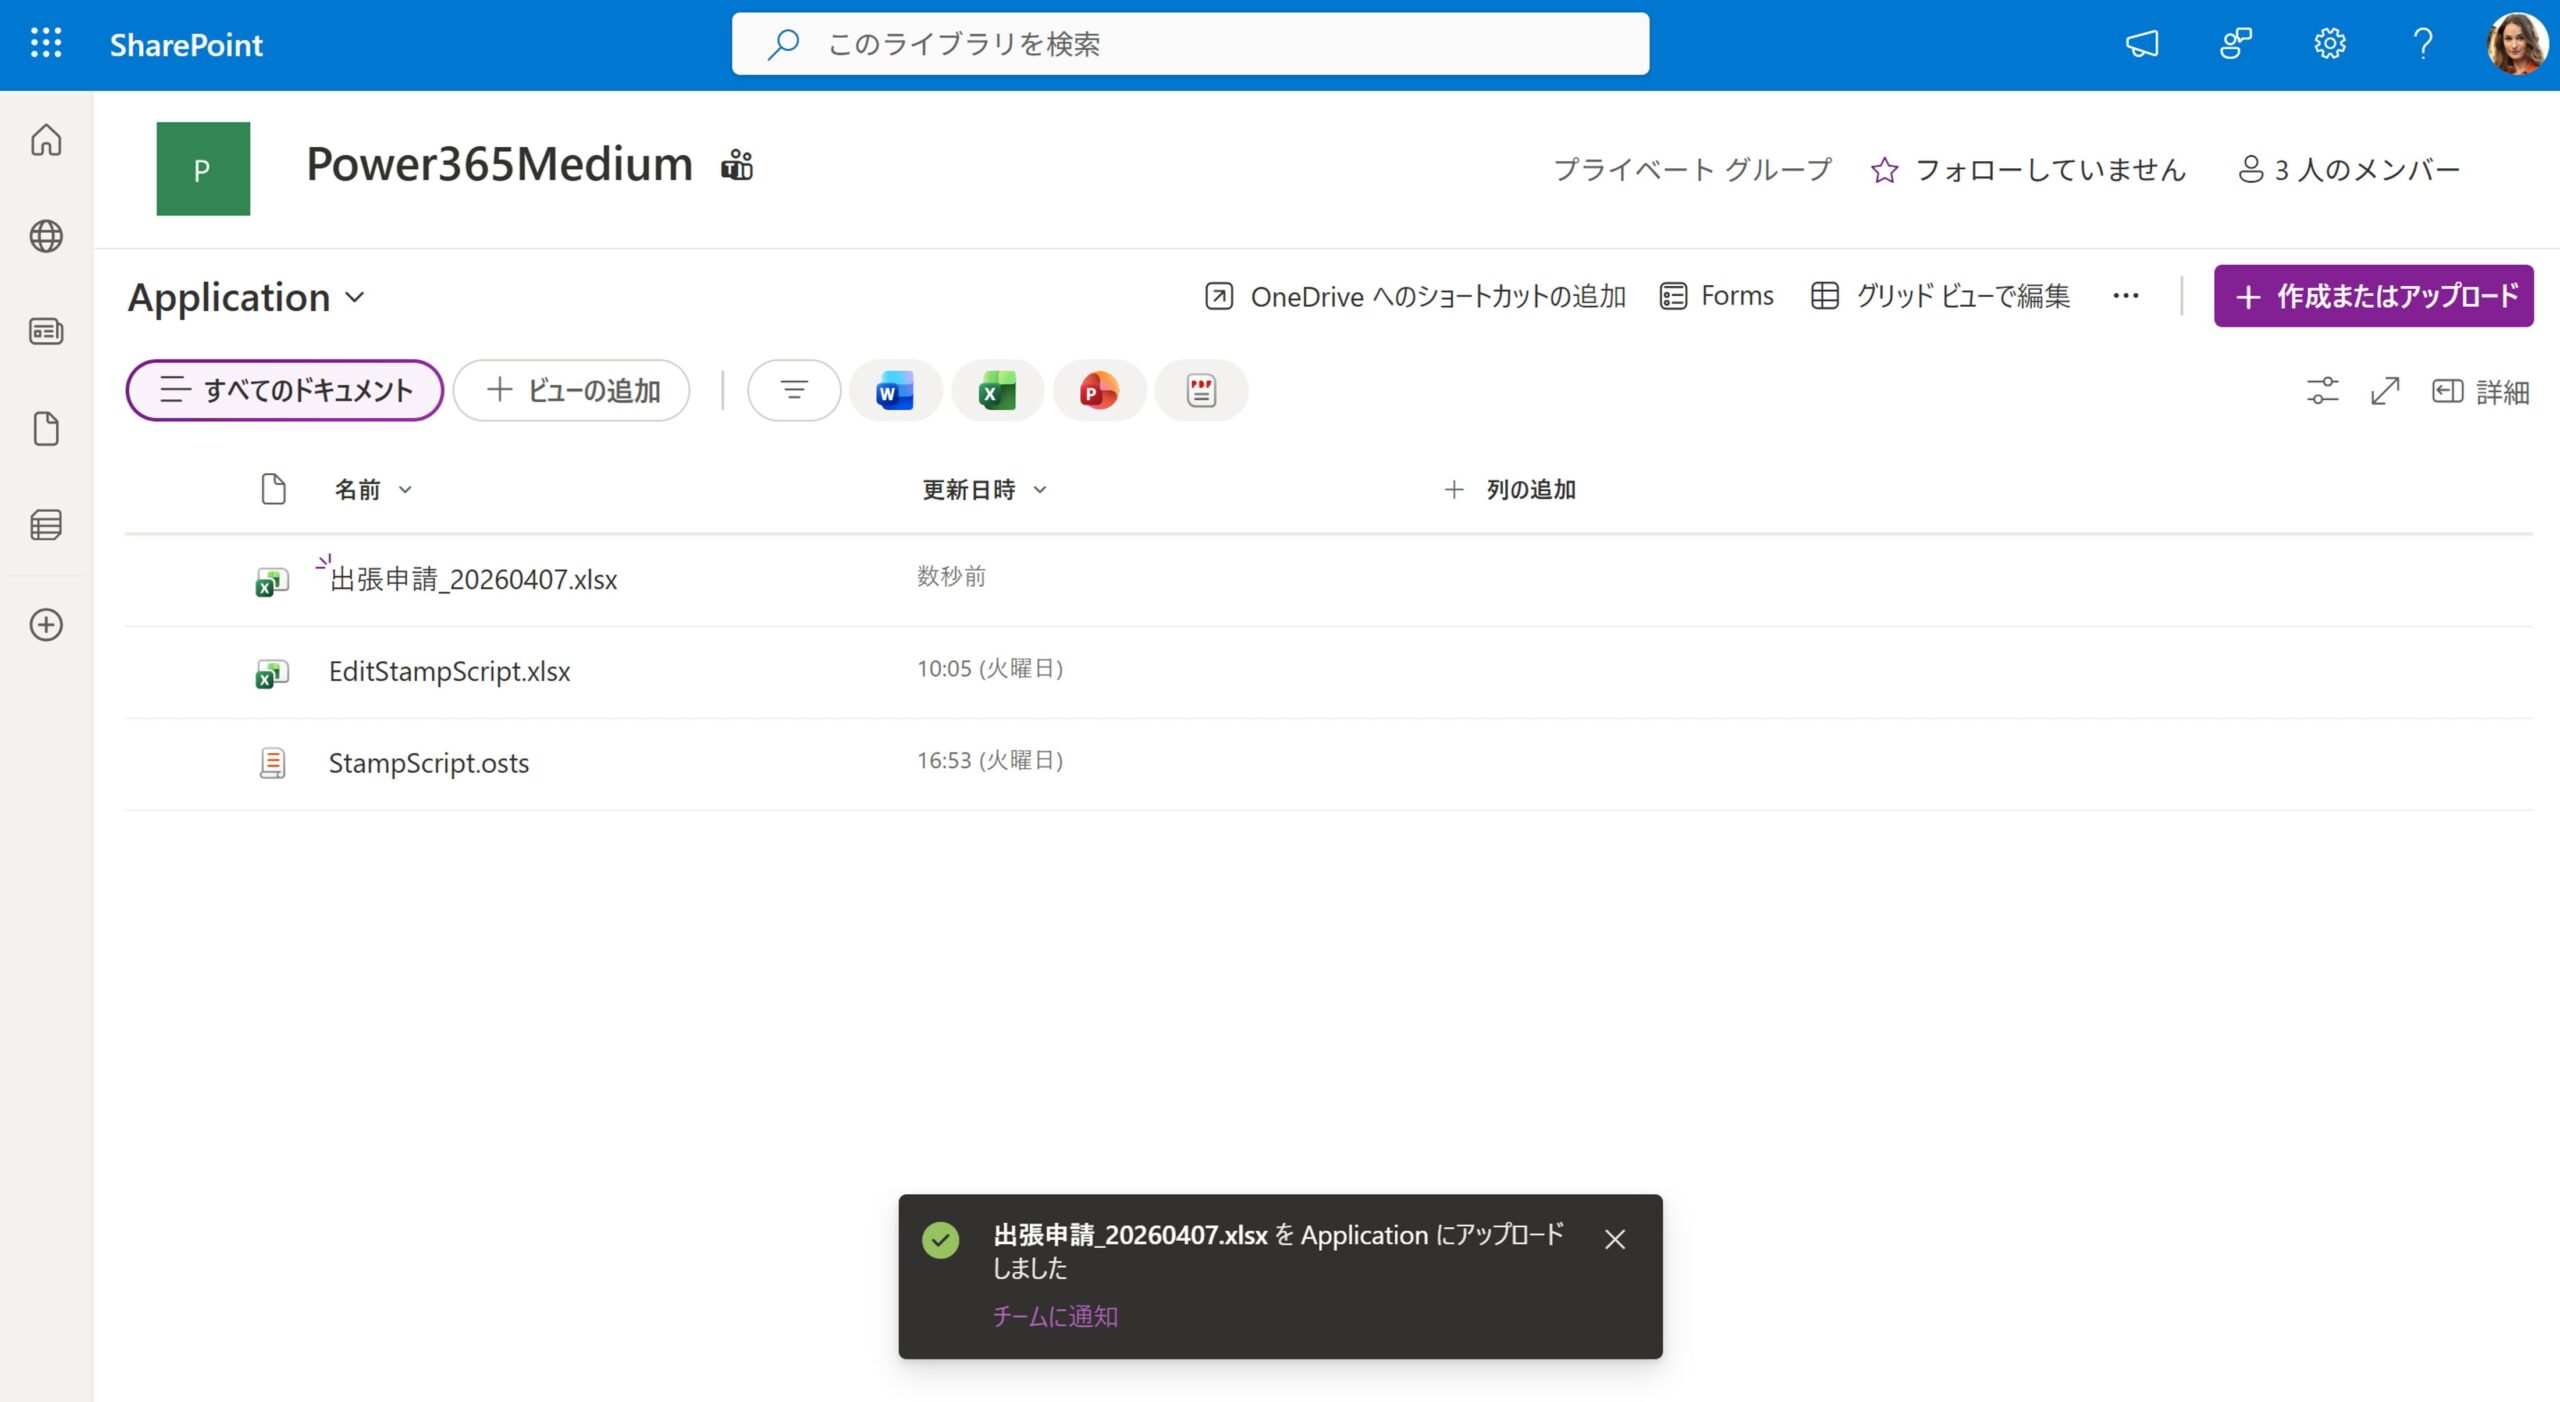Image resolution: width=2560 pixels, height=1402 pixels.
Task: Open the filter pane icon
Action: click(793, 390)
